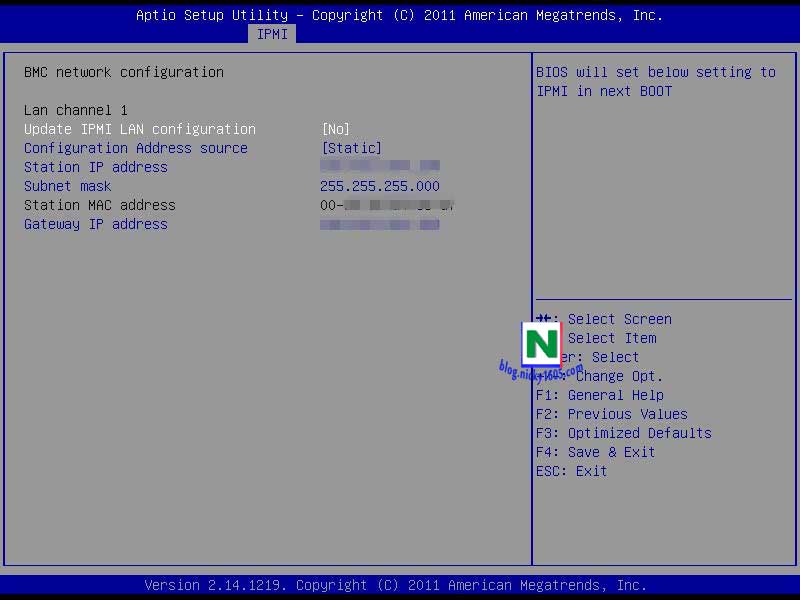800x600 pixels.
Task: Click the Change Opt. key hint
Action: pos(619,376)
